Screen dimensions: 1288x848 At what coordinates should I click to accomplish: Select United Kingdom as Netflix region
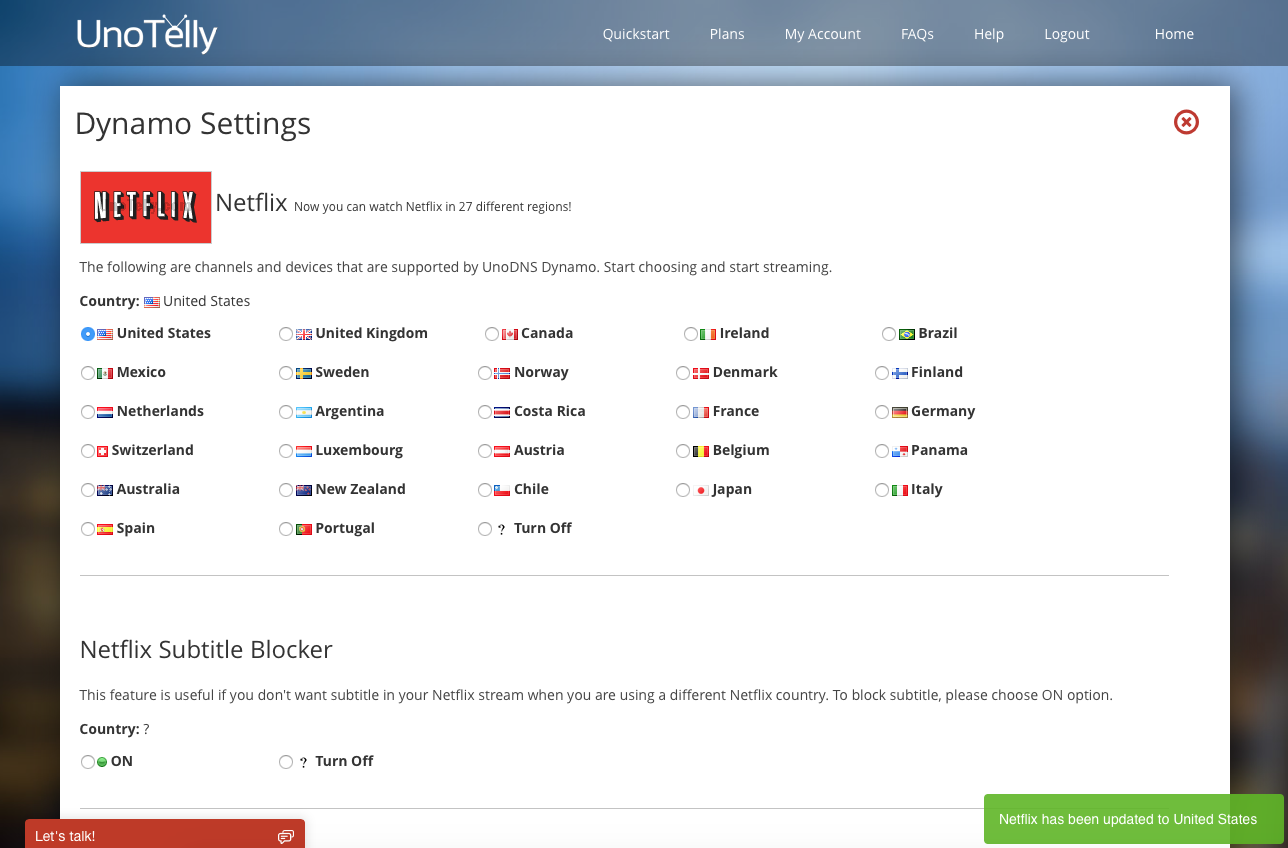click(286, 334)
